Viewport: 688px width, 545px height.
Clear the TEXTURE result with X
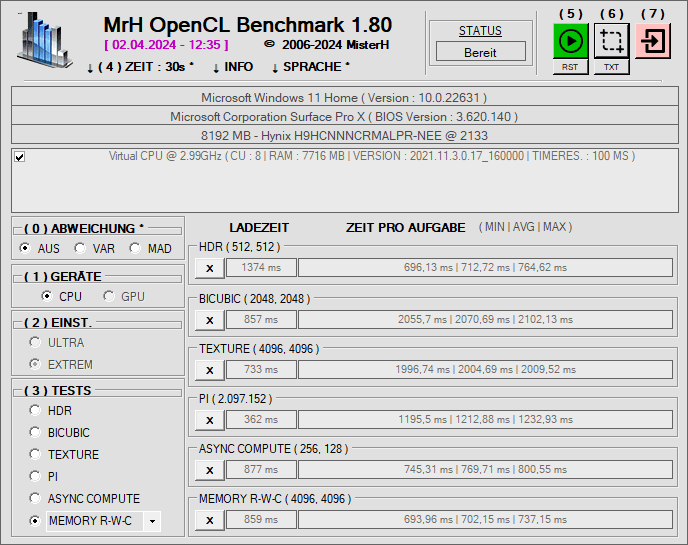pyautogui.click(x=210, y=370)
